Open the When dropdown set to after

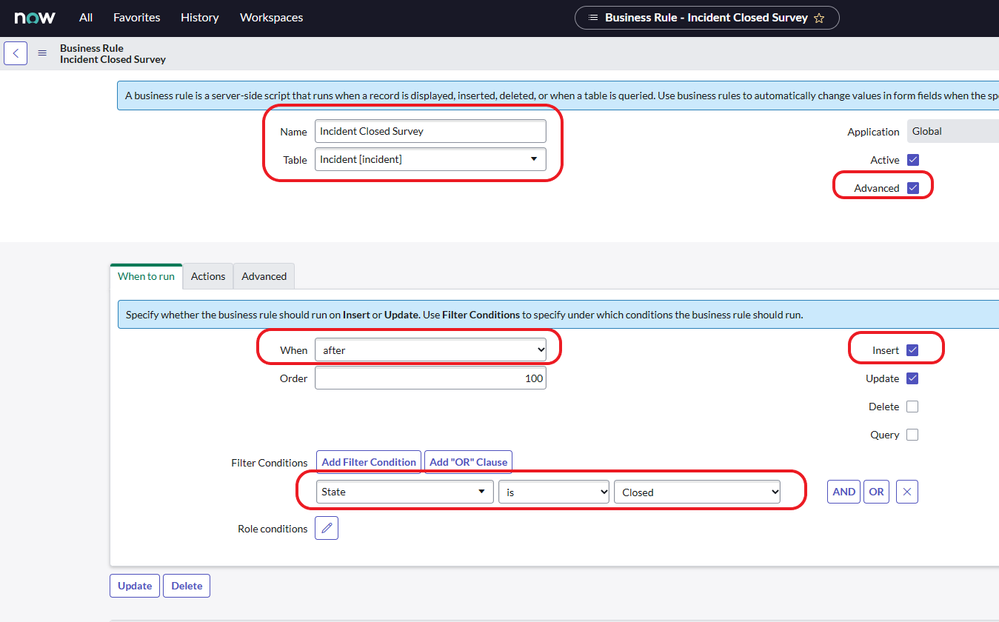[x=430, y=350]
